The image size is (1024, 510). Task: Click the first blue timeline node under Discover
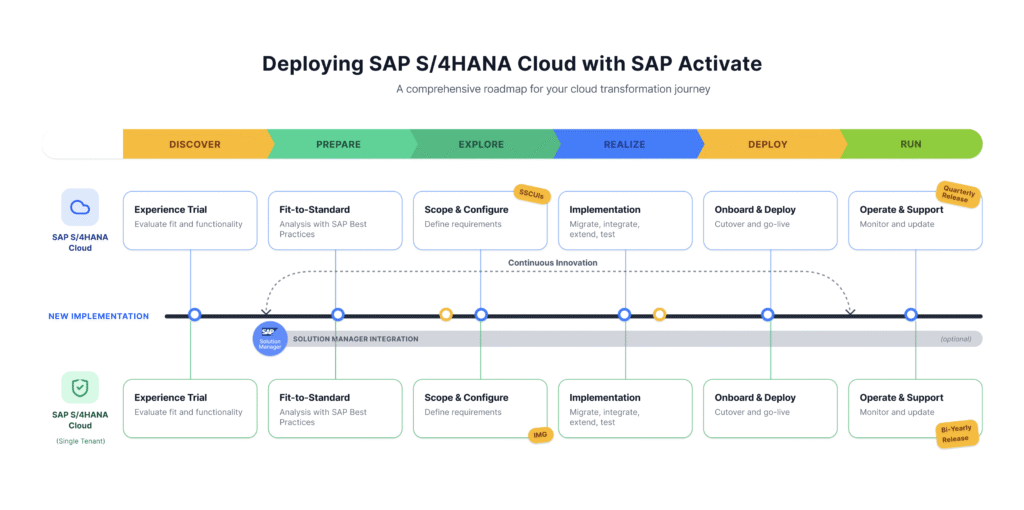click(x=194, y=315)
